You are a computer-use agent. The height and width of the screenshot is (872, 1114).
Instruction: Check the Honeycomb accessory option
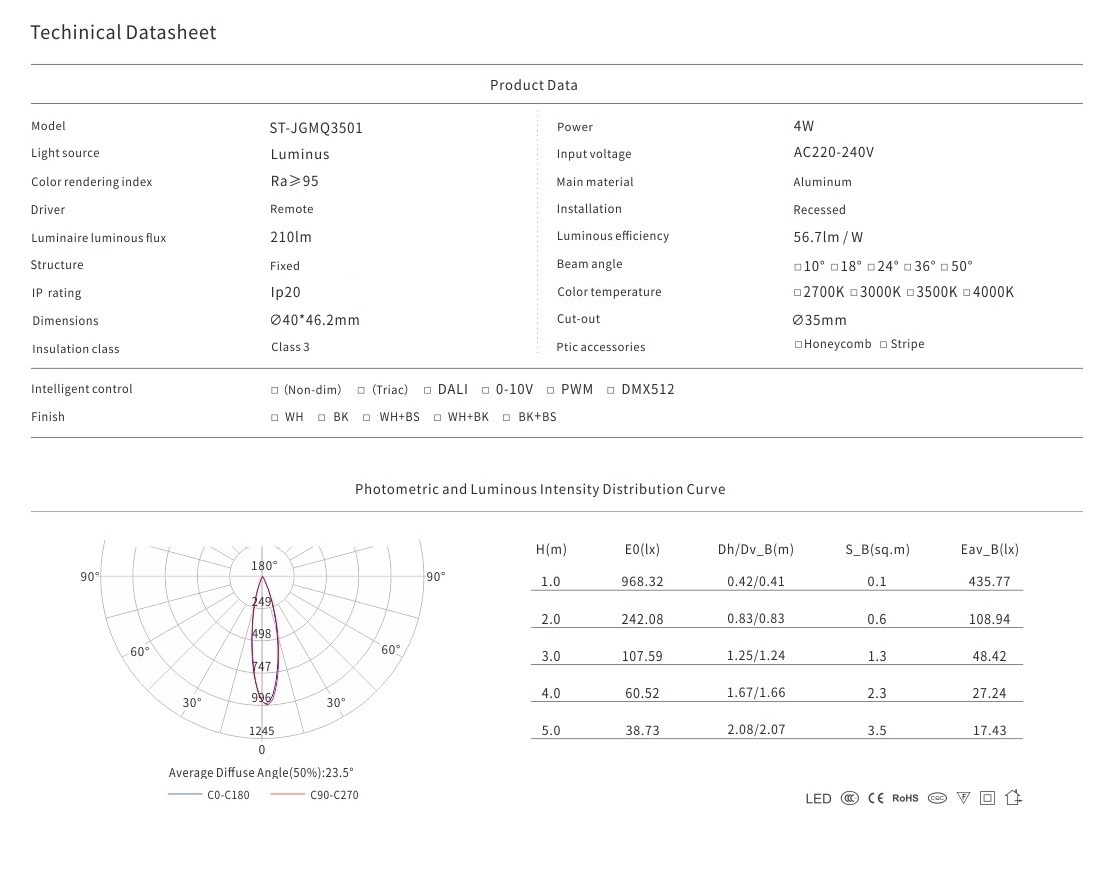(x=798, y=345)
